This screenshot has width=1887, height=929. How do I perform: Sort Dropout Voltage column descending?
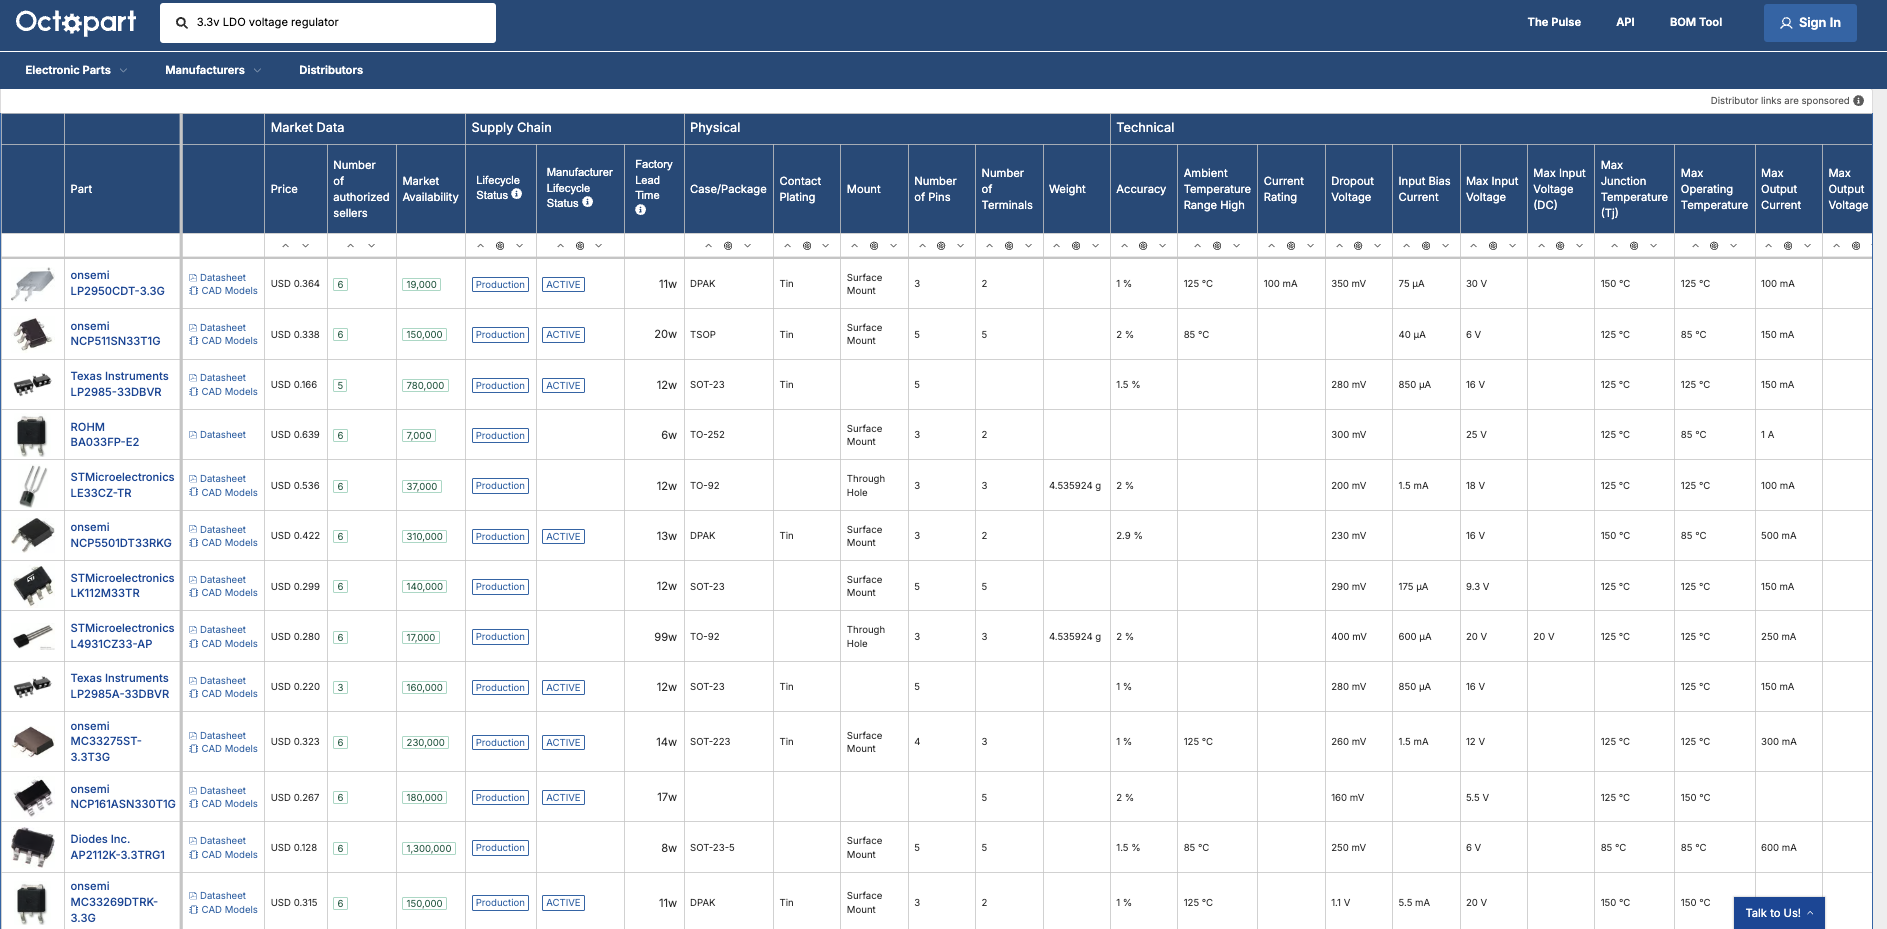tap(1378, 246)
